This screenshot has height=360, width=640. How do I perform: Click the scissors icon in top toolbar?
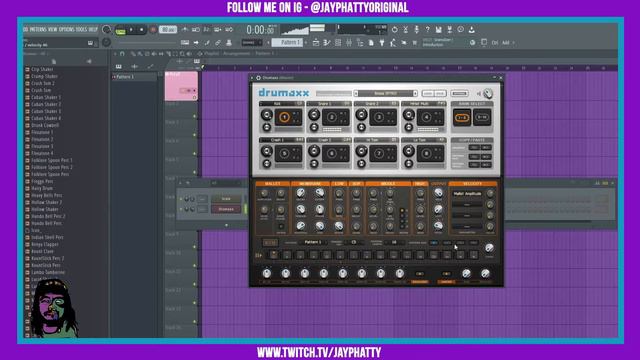(406, 29)
